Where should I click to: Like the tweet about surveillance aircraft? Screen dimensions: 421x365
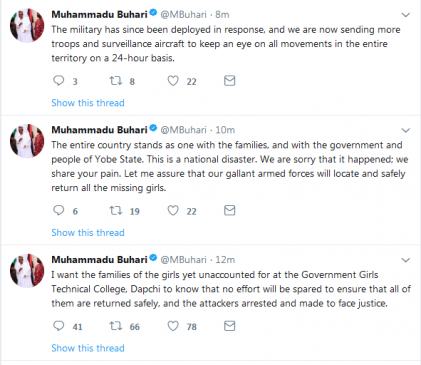[173, 81]
